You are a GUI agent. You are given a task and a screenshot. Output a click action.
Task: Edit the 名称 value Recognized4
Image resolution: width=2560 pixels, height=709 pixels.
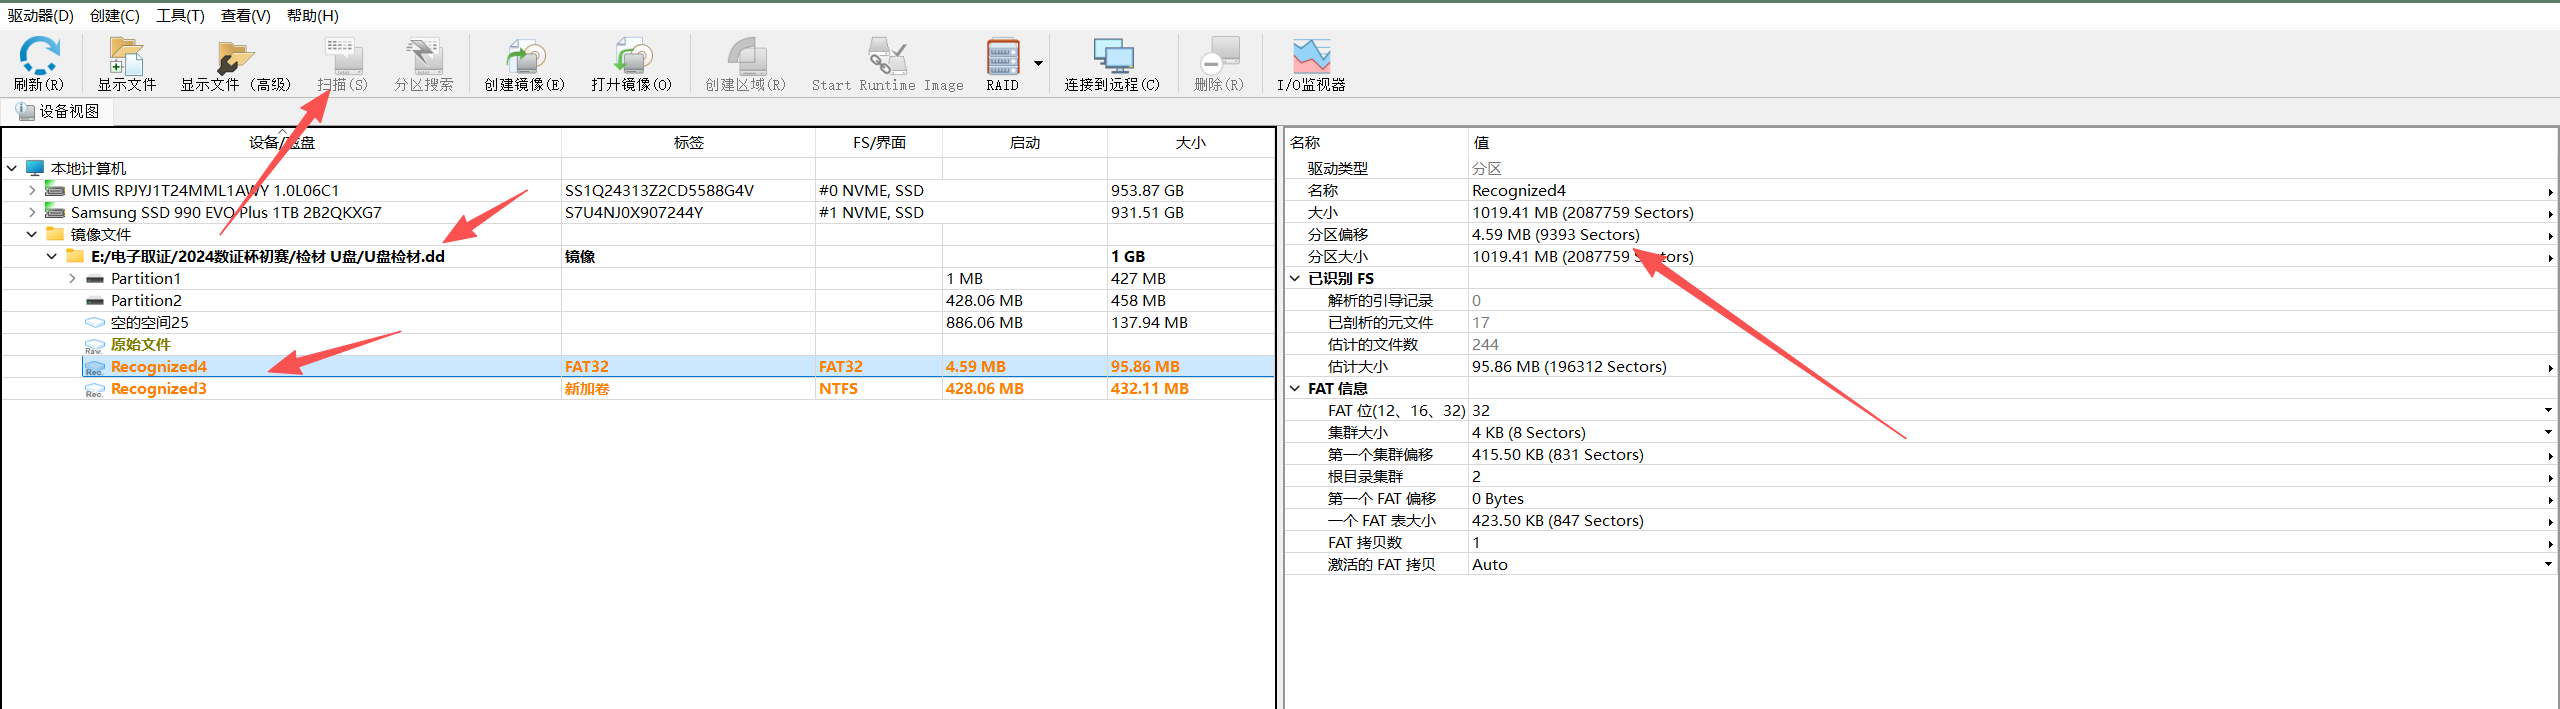pyautogui.click(x=2012, y=190)
